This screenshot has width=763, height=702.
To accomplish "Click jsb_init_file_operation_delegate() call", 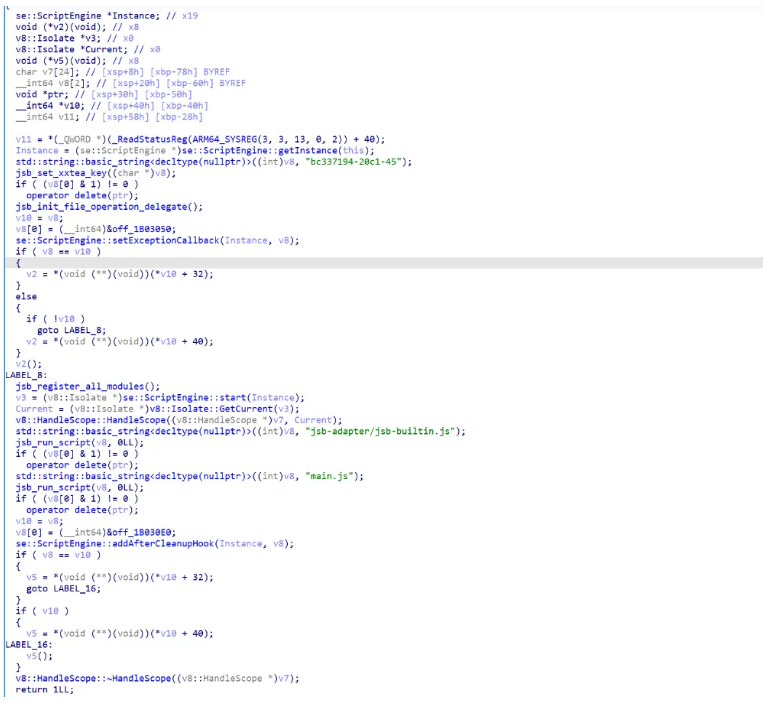I will pyautogui.click(x=109, y=207).
